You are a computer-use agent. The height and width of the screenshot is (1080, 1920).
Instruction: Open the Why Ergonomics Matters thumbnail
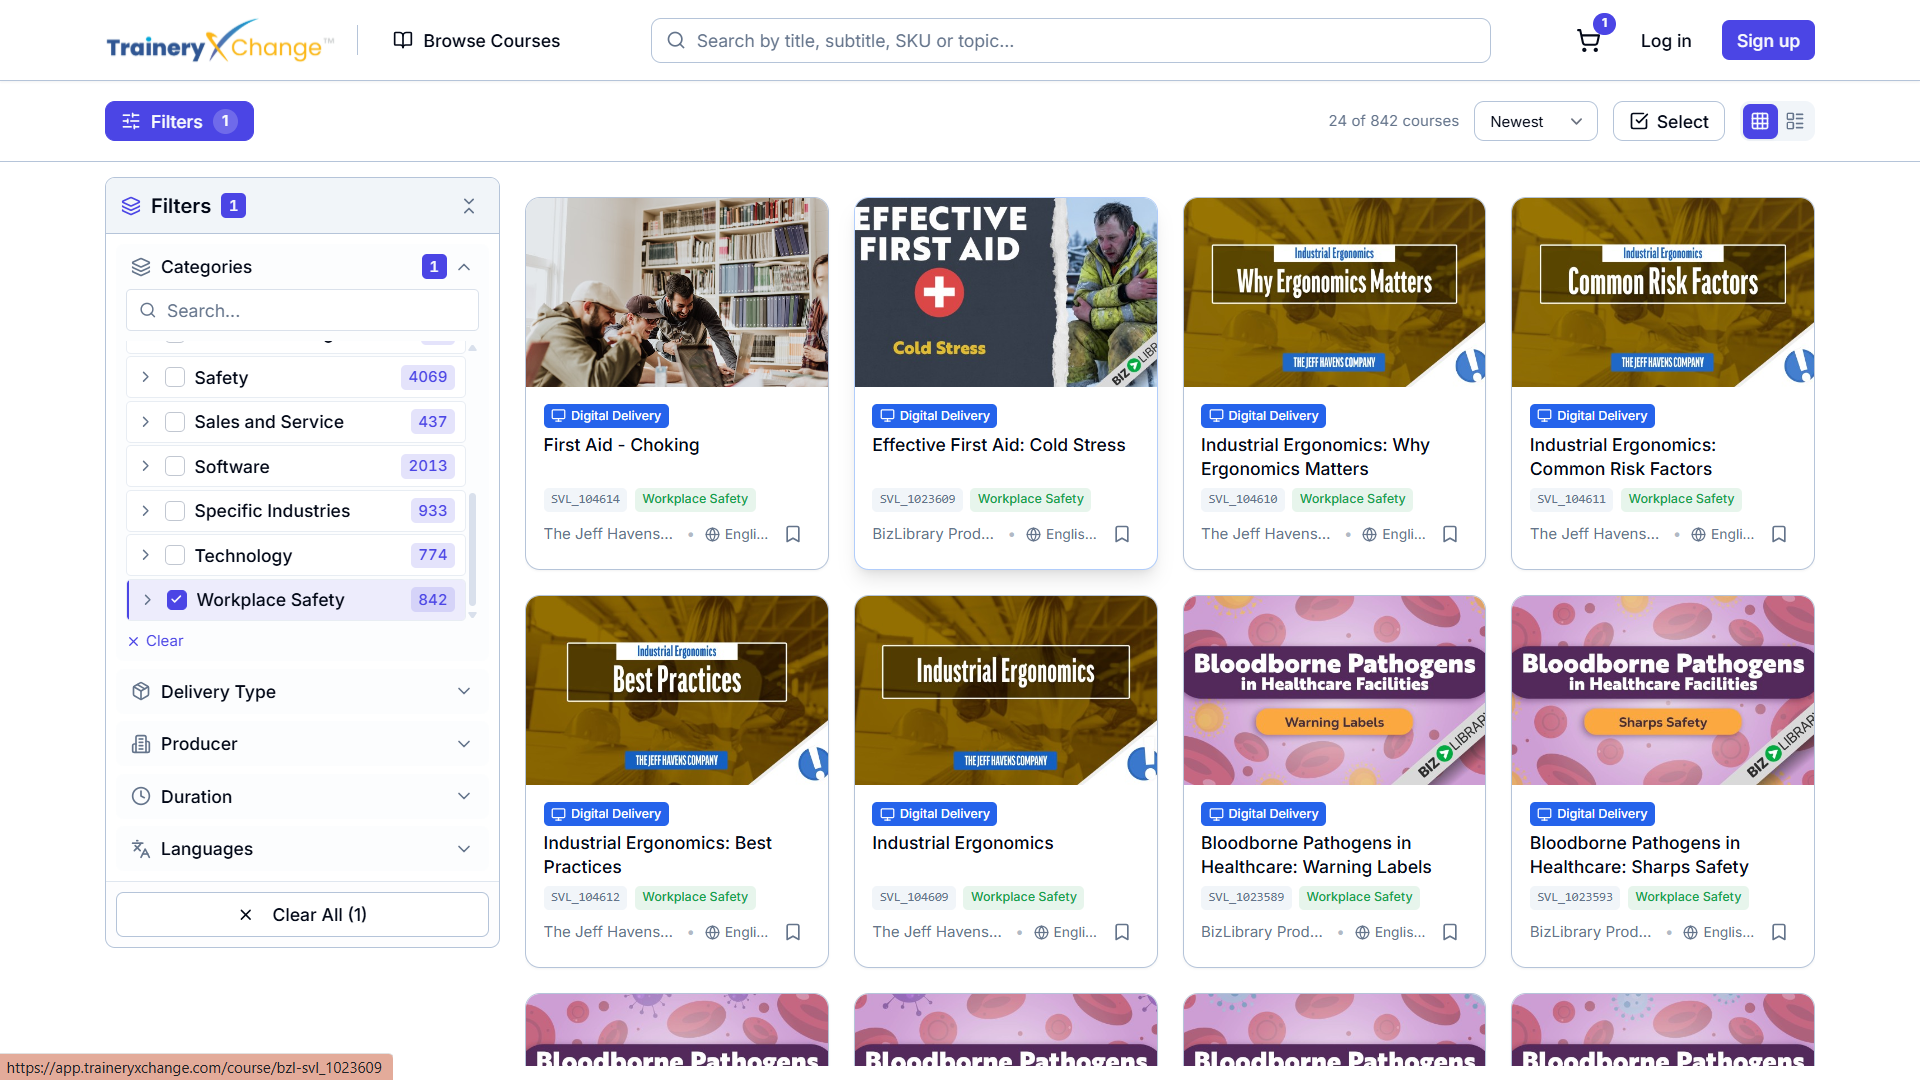click(x=1334, y=292)
